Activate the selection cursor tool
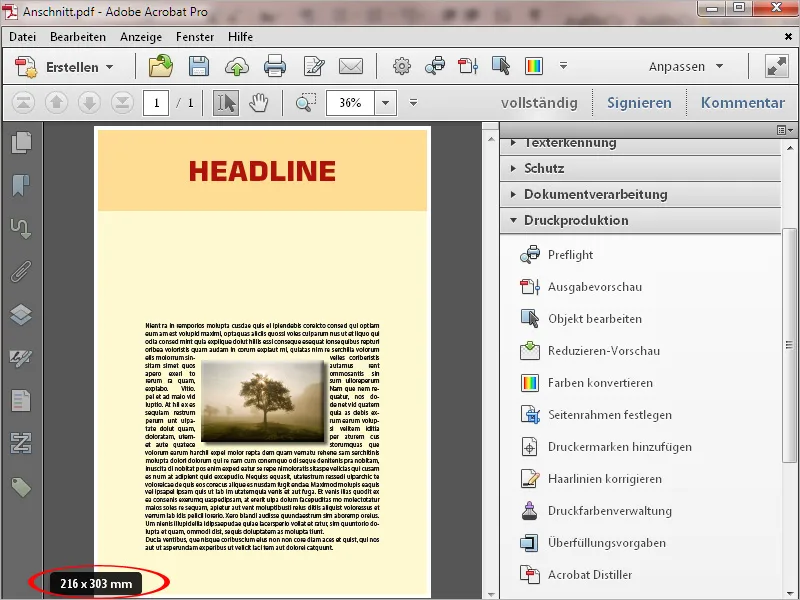 [226, 103]
